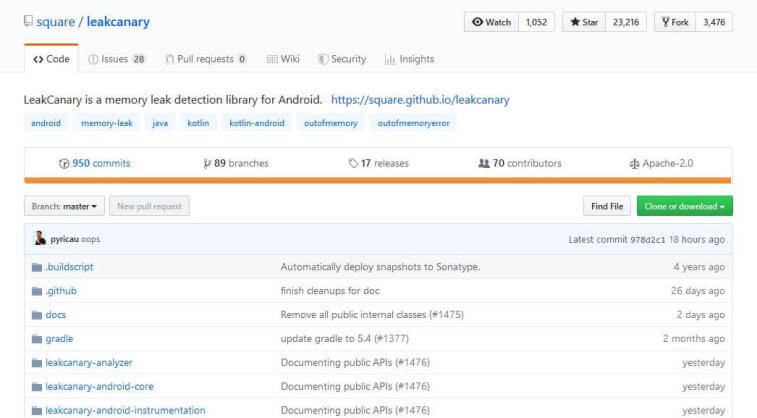Click the repository book icon beside square

point(28,21)
